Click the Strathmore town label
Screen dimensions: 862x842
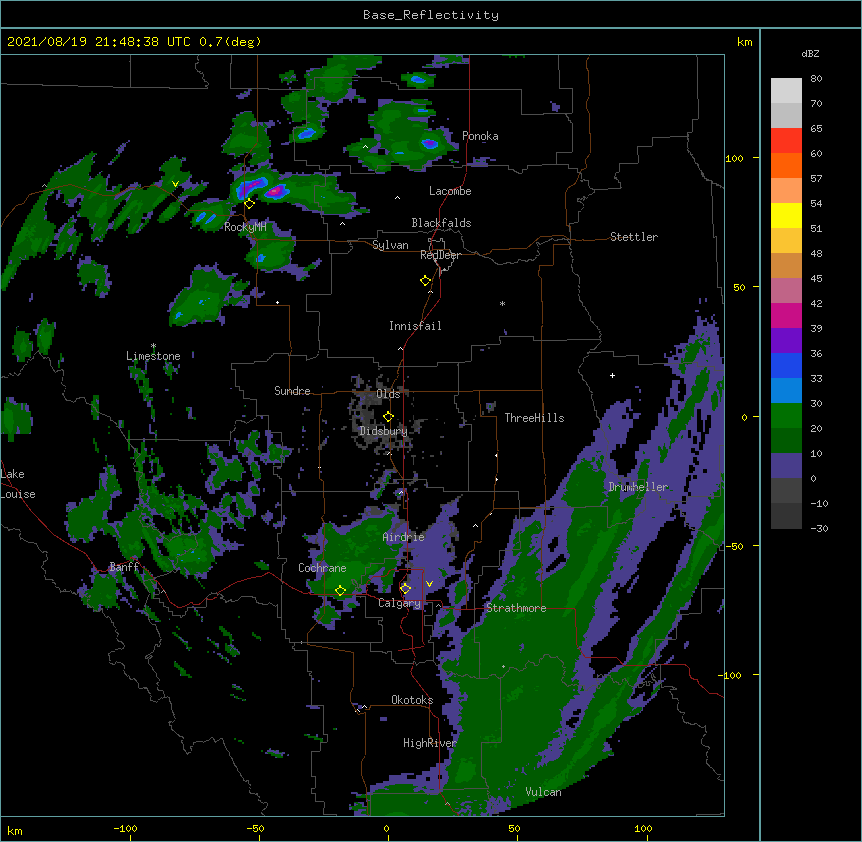516,608
